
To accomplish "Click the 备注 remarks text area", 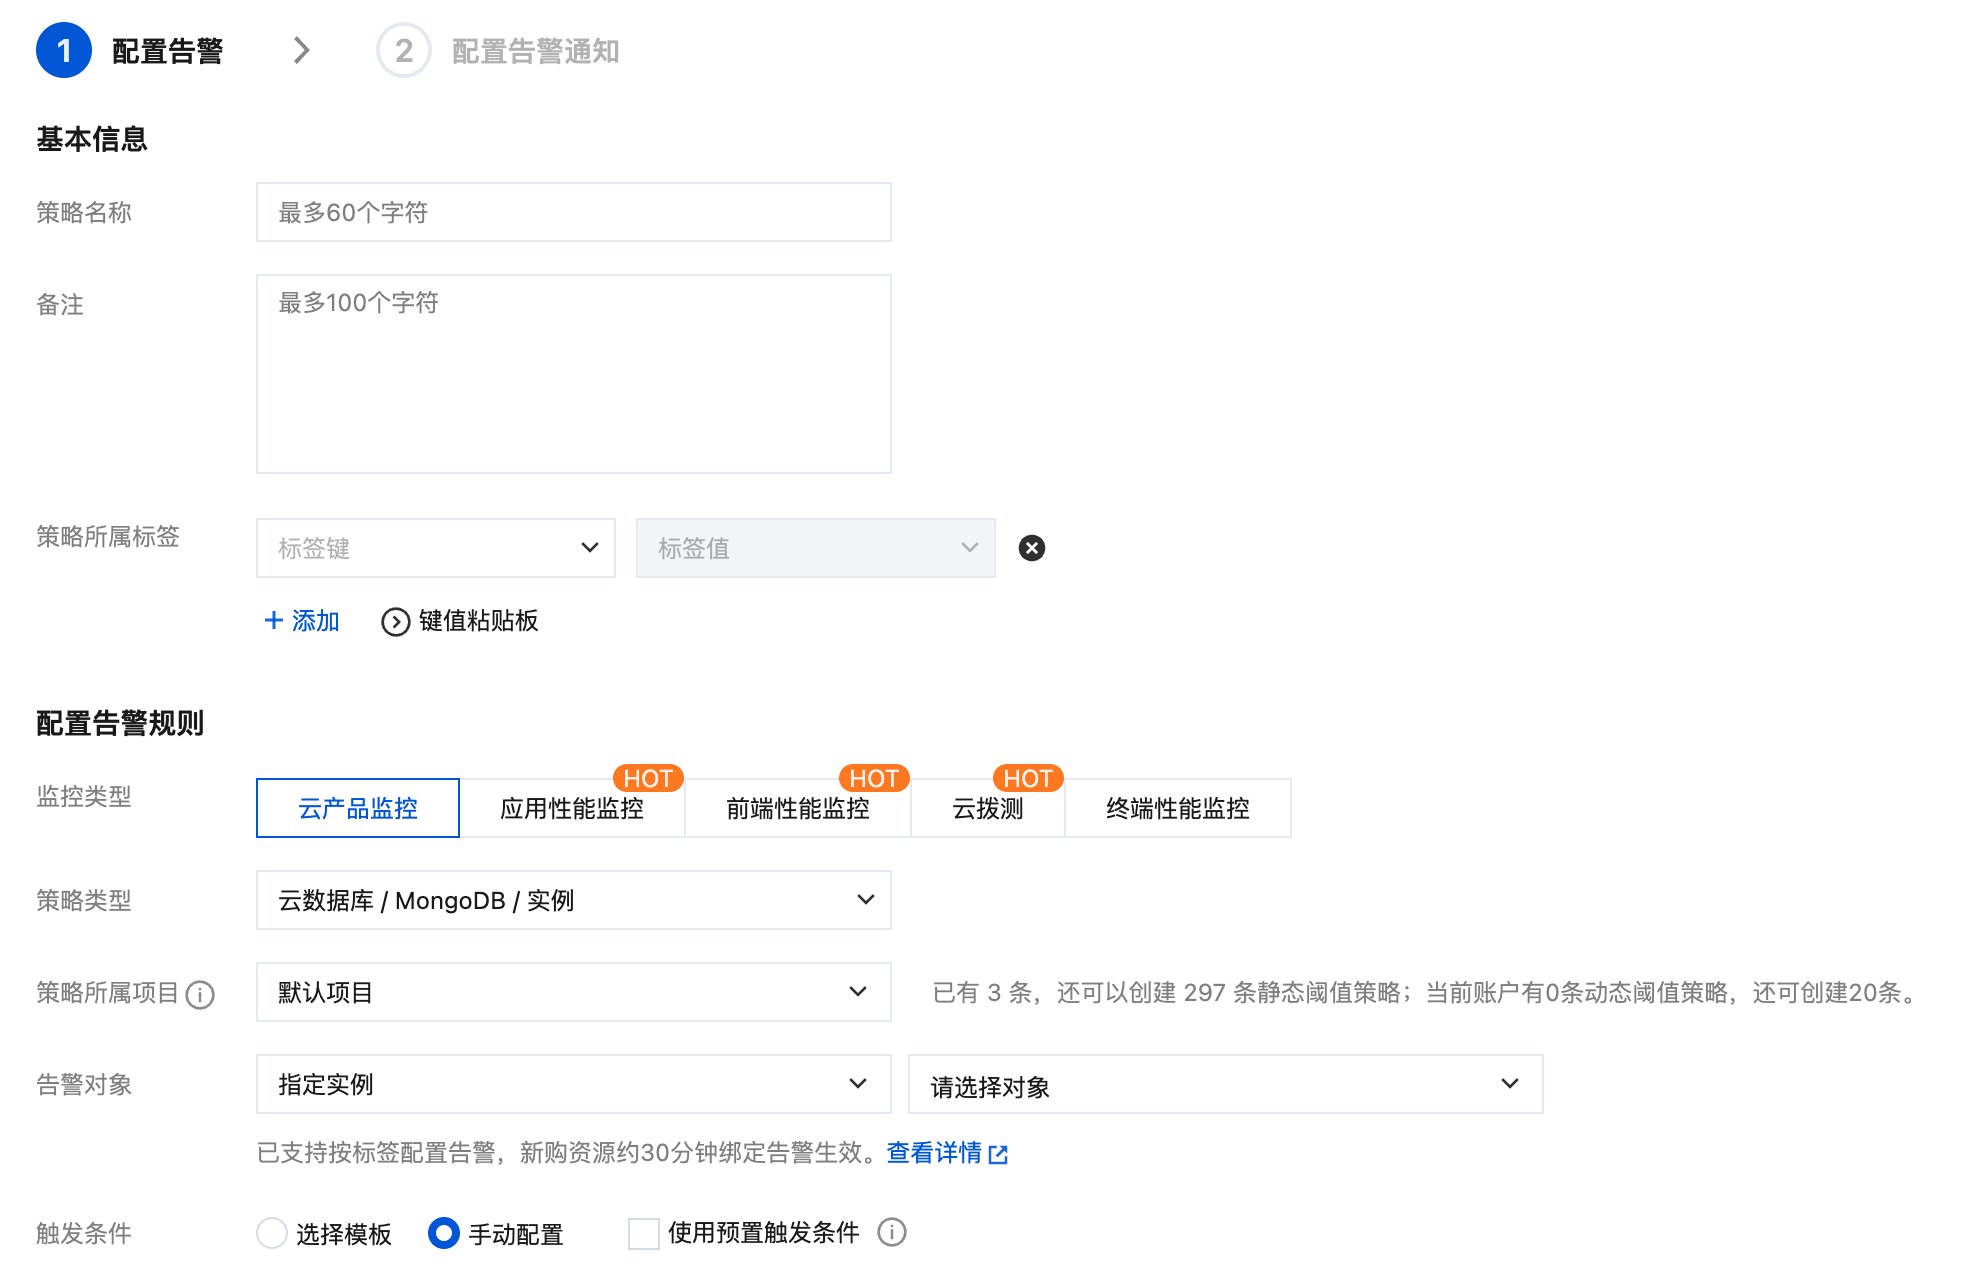I will click(573, 374).
